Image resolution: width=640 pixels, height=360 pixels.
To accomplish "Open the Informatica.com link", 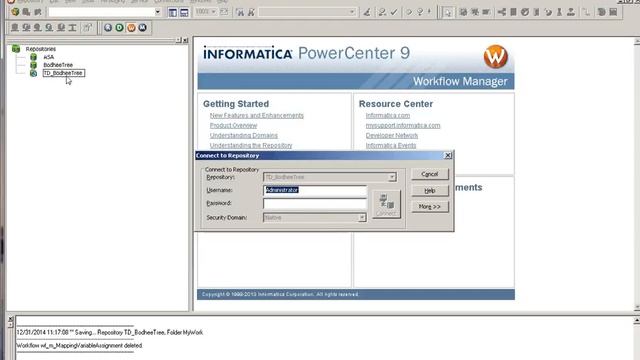I will click(388, 116).
